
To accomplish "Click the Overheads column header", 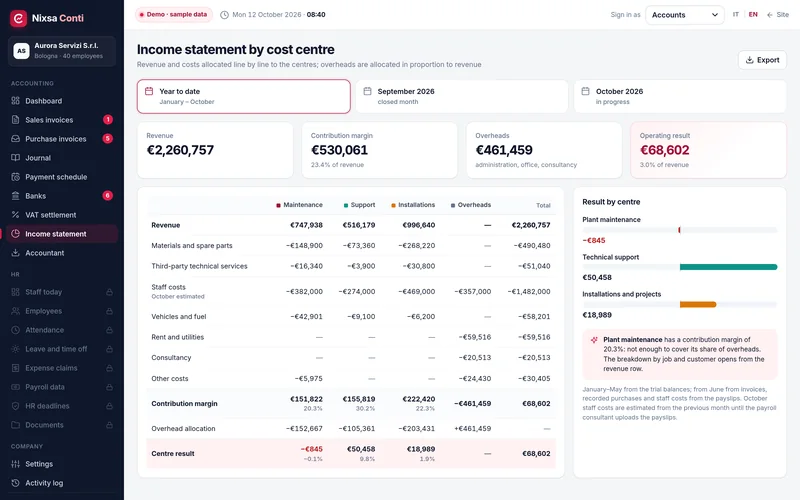I will (x=470, y=205).
